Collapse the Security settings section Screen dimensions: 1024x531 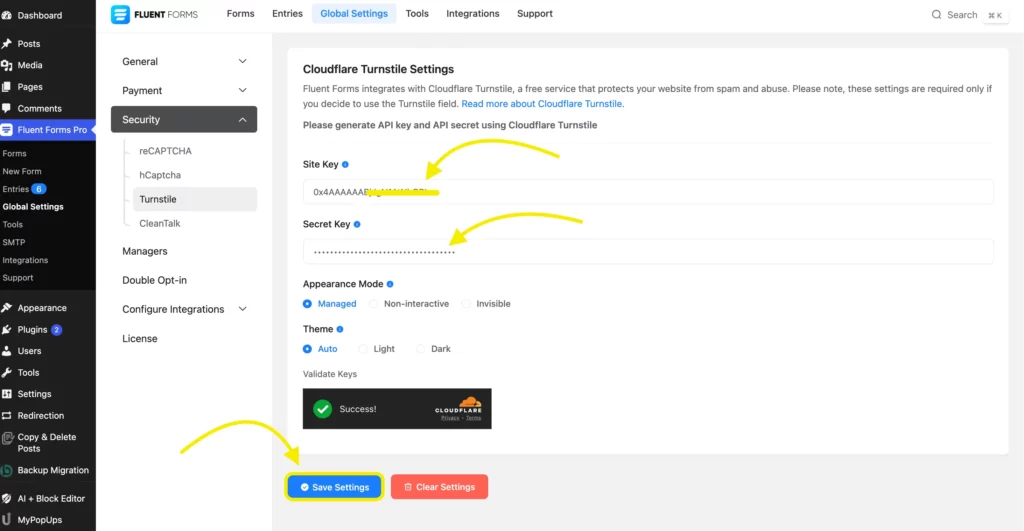(184, 120)
